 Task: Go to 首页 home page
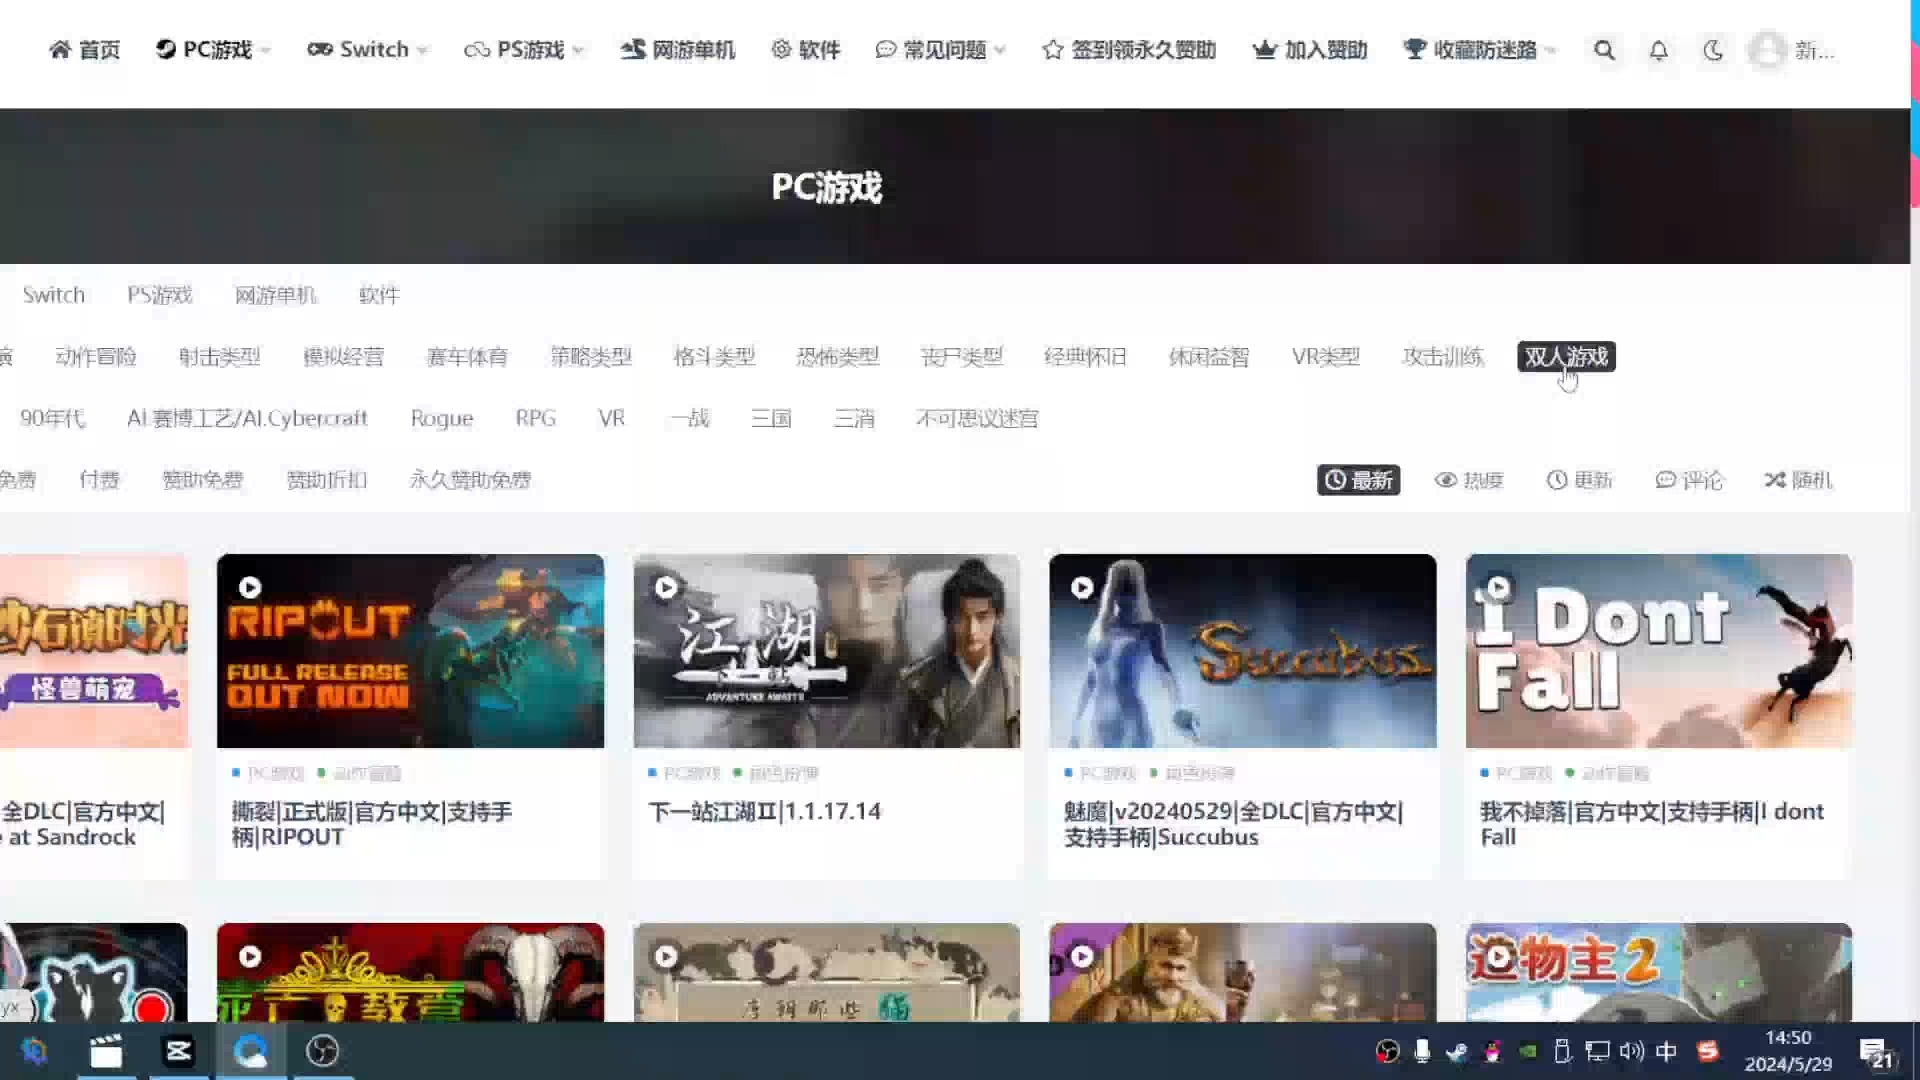[x=85, y=50]
